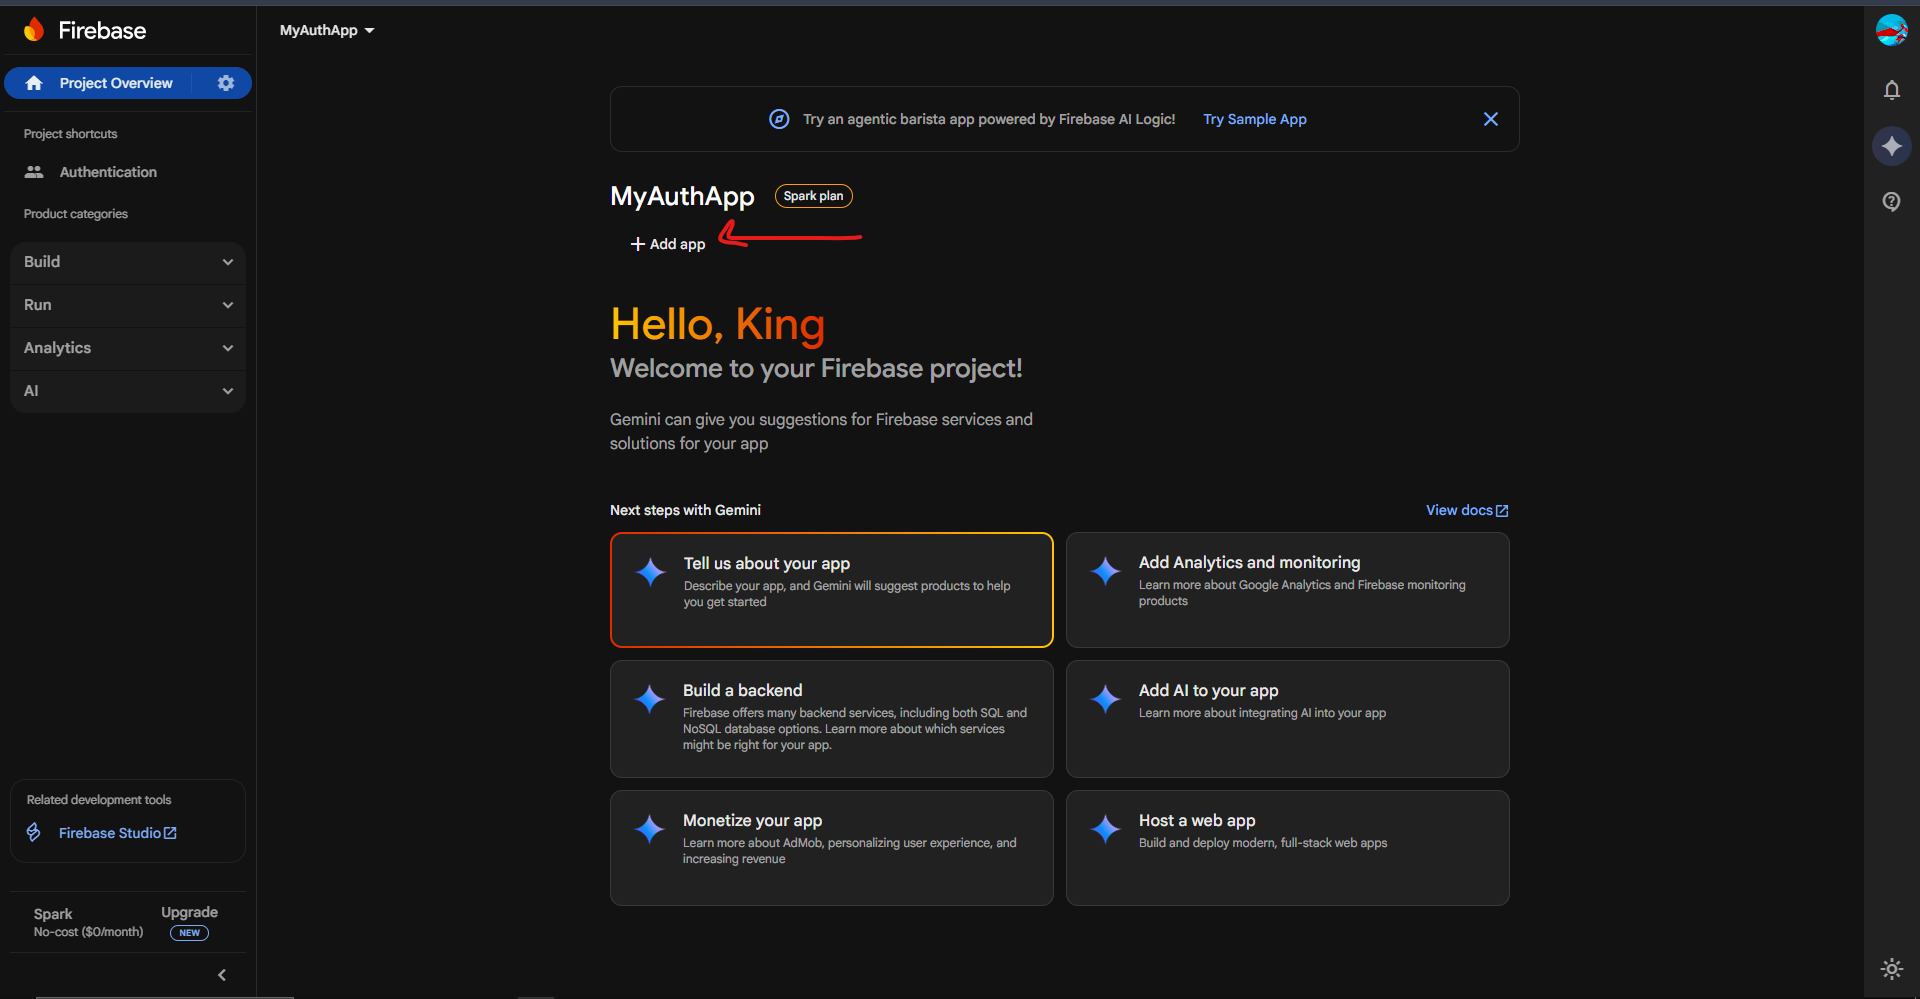This screenshot has height=999, width=1920.
Task: Open Try Sample App link
Action: click(1254, 119)
